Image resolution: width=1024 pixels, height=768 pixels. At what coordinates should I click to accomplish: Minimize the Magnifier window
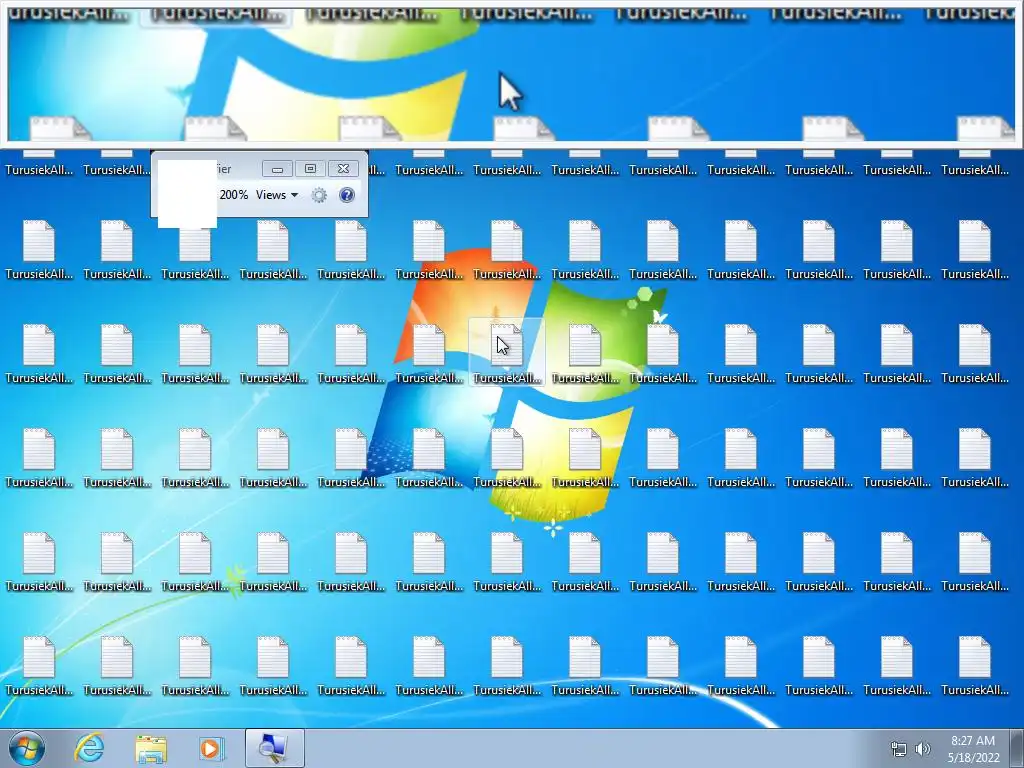(277, 169)
